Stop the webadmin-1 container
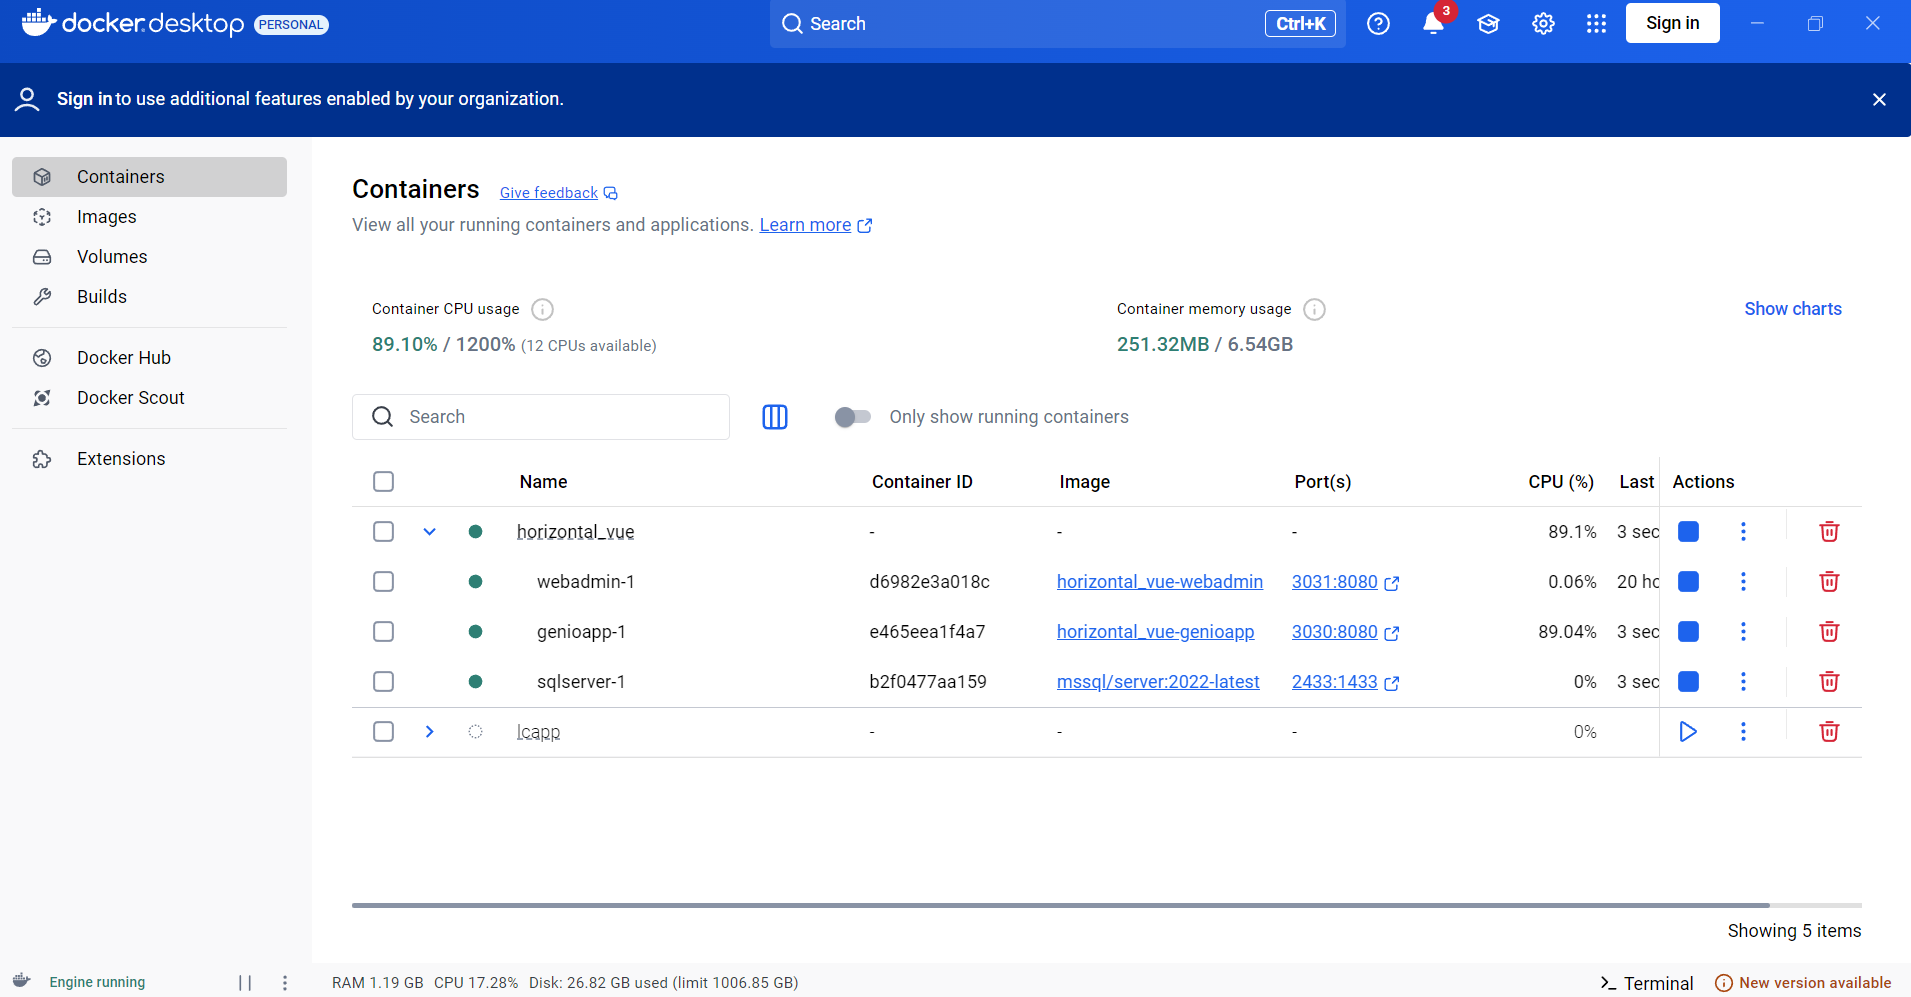This screenshot has width=1911, height=997. coord(1688,582)
